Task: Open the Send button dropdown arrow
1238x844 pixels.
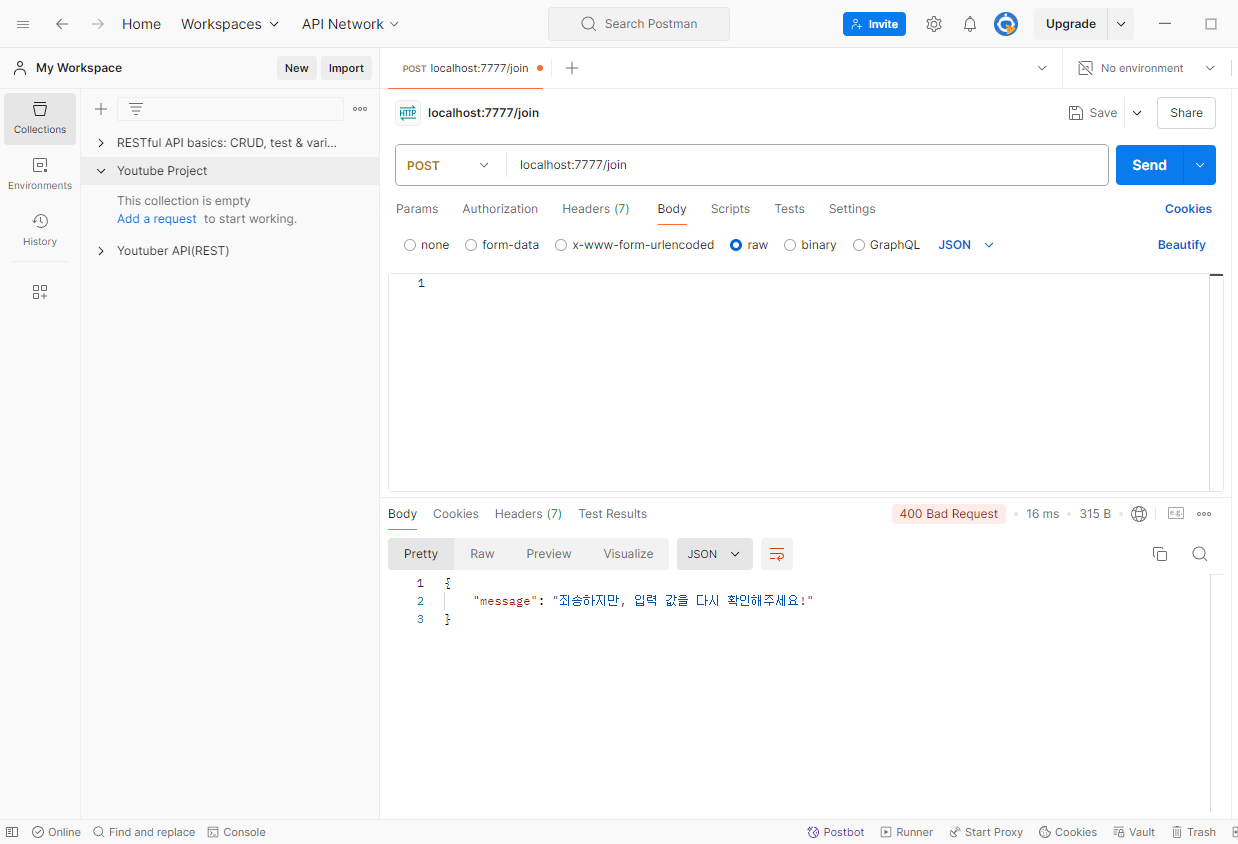Action: click(x=1200, y=165)
